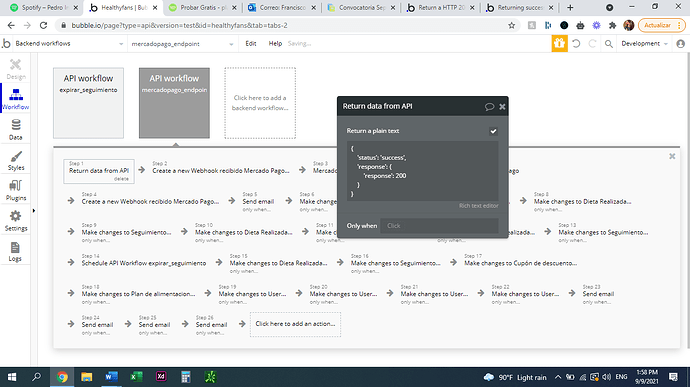690x387 pixels.
Task: Click the search magnifier in the Bubble toolbar
Action: 609,44
